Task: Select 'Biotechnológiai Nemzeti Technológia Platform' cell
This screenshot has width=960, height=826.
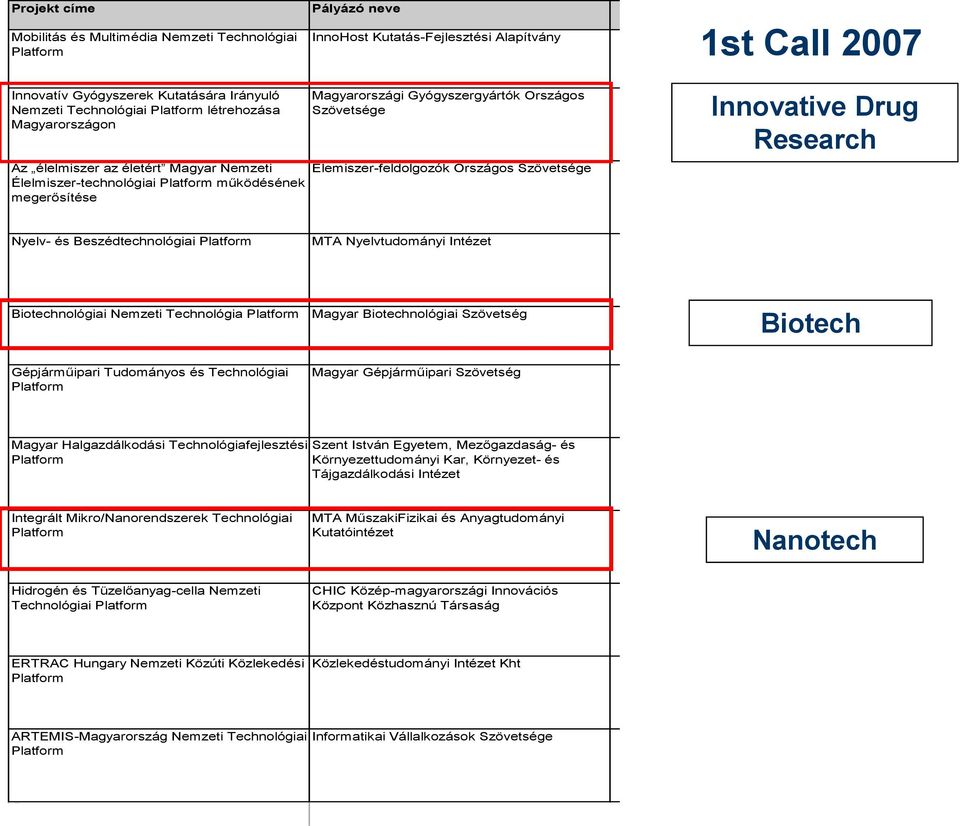Action: [159, 335]
